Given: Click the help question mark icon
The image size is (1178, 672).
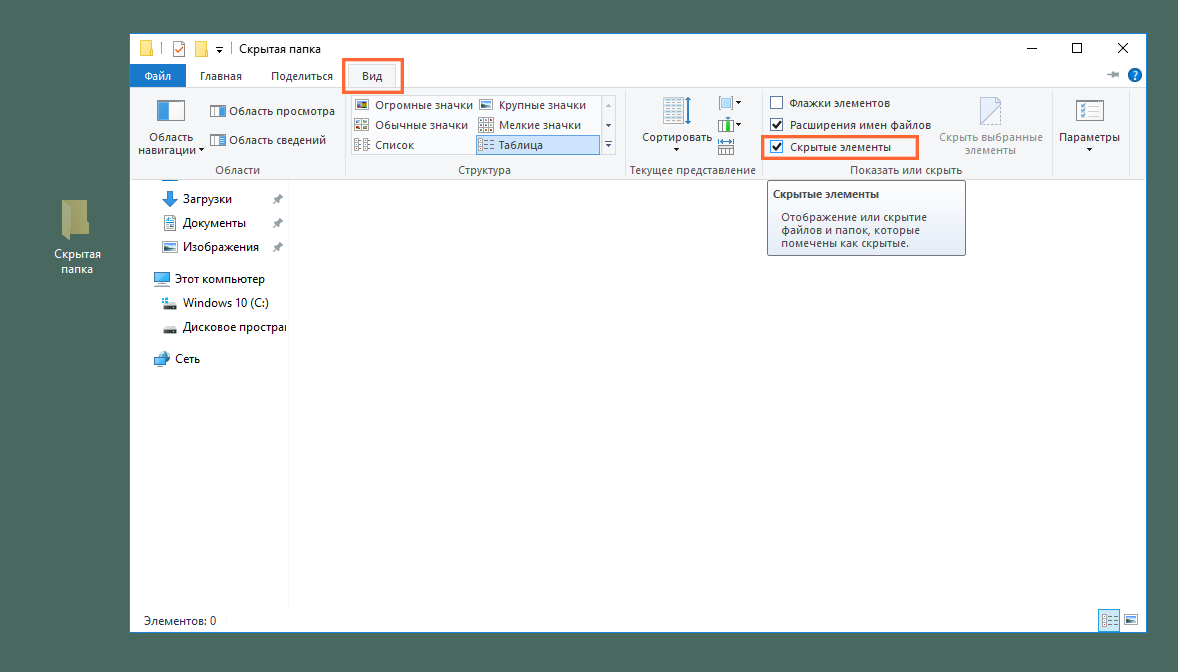Looking at the screenshot, I should [x=1135, y=75].
